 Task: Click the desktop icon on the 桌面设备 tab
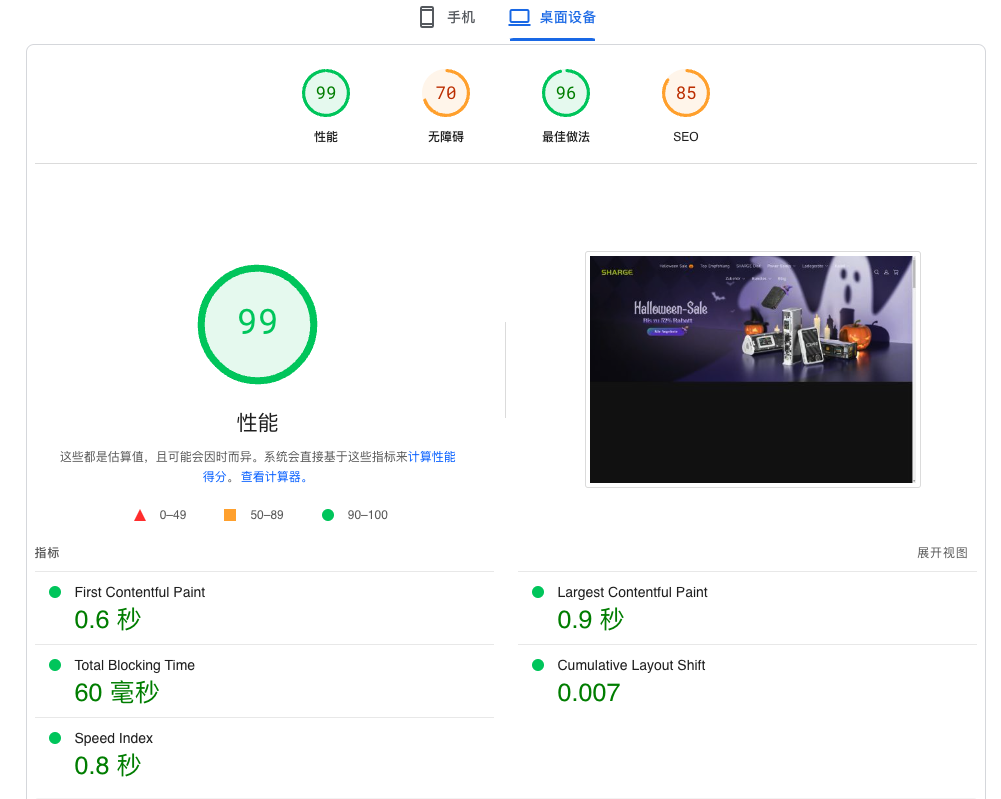click(519, 17)
